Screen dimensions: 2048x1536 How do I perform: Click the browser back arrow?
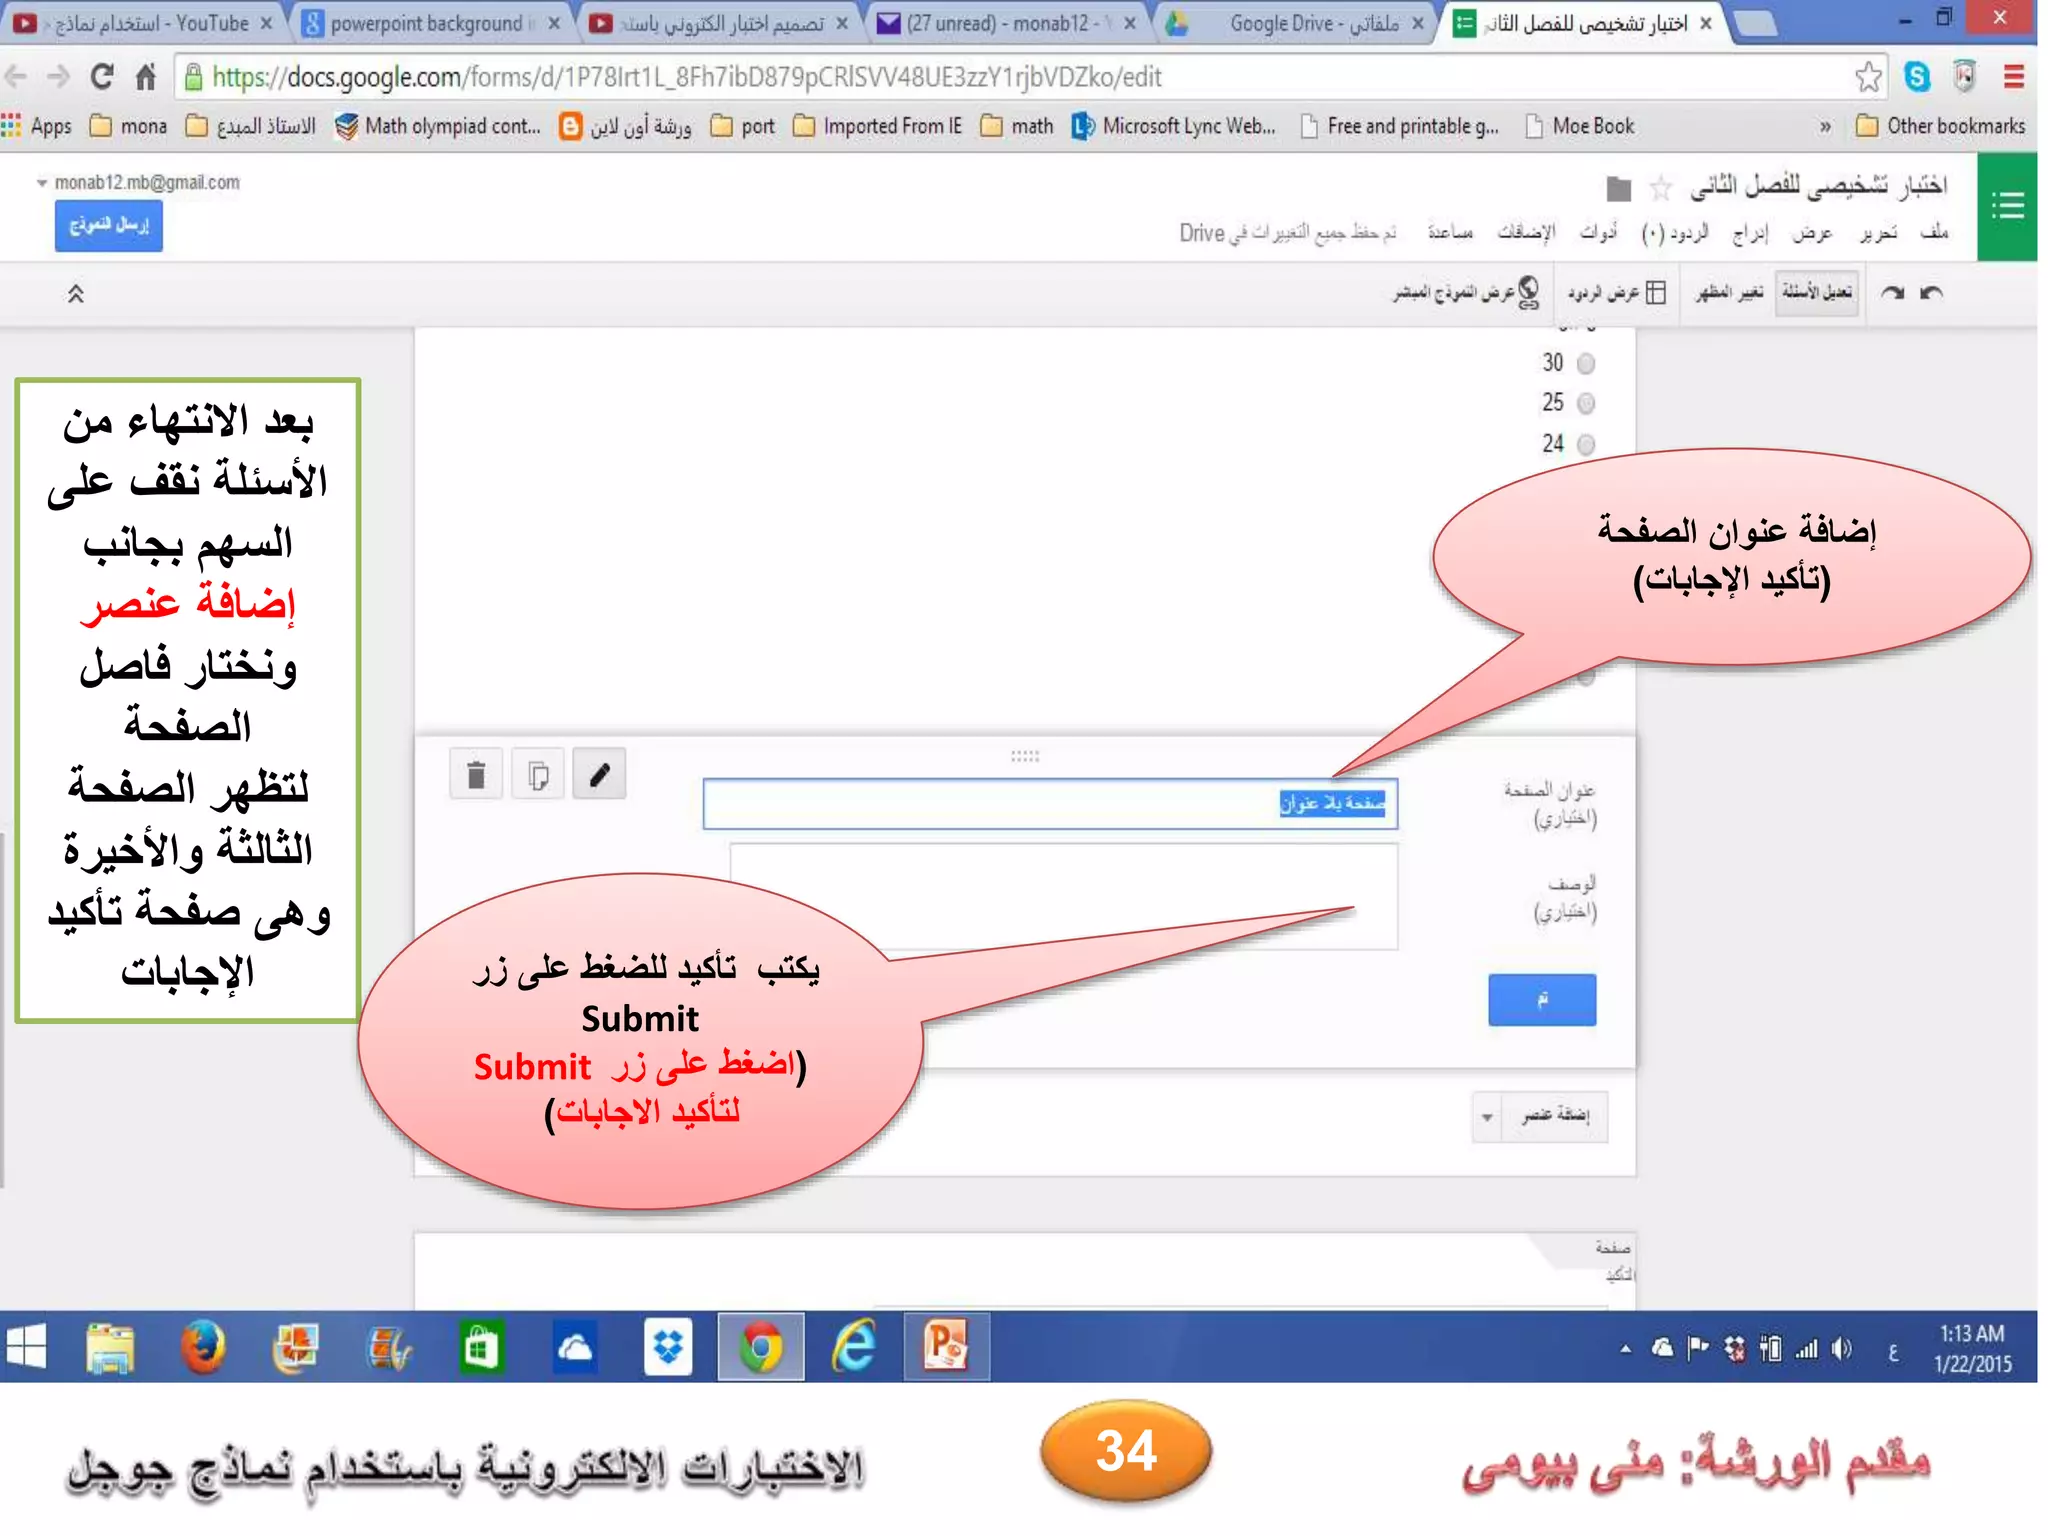[x=16, y=77]
